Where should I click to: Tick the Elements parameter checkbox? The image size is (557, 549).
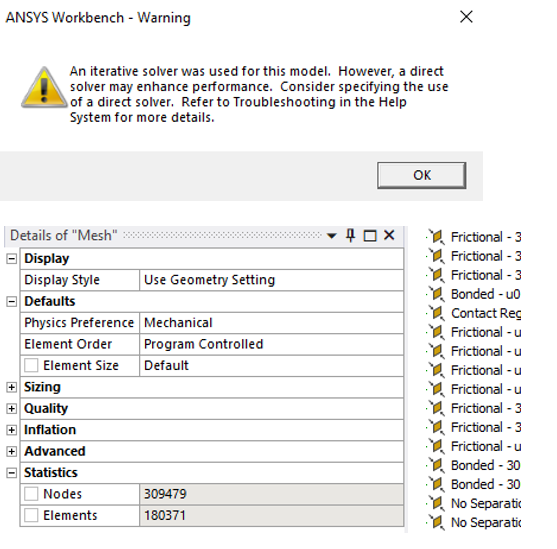[x=31, y=515]
